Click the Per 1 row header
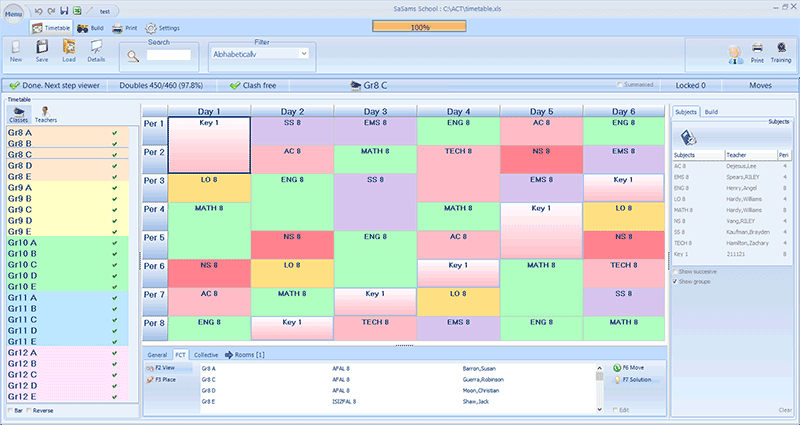Viewport: 800px width, 425px height. [x=155, y=131]
